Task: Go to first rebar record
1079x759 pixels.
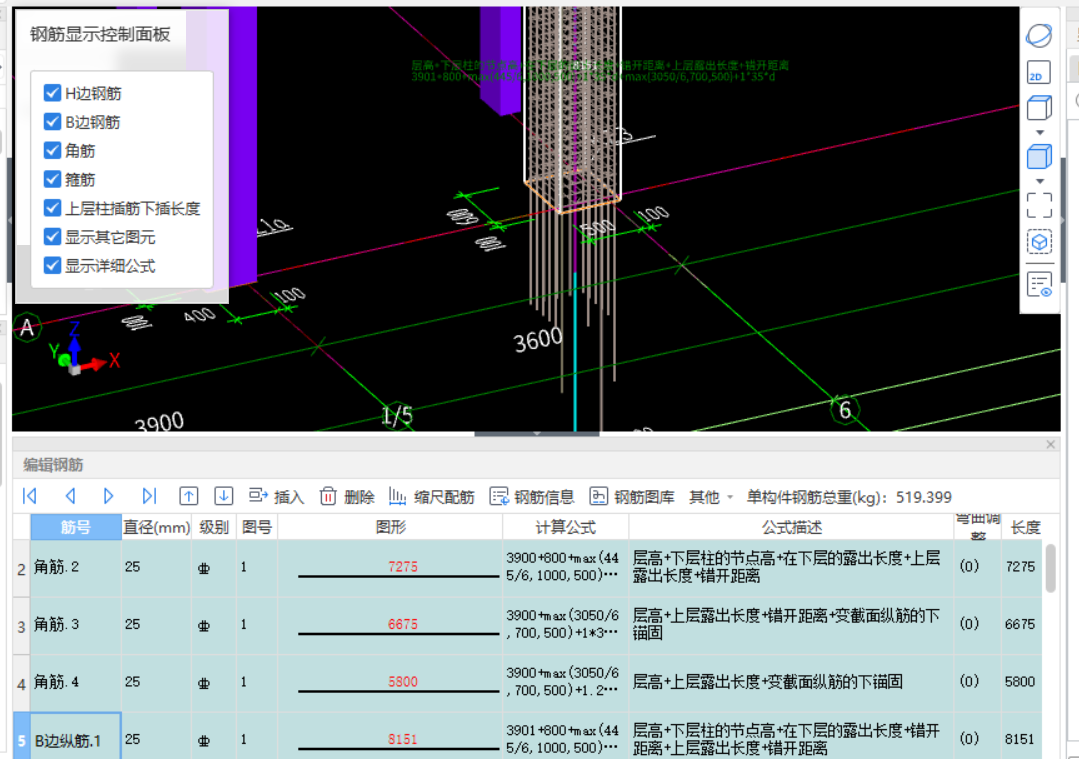Action: tap(30, 496)
